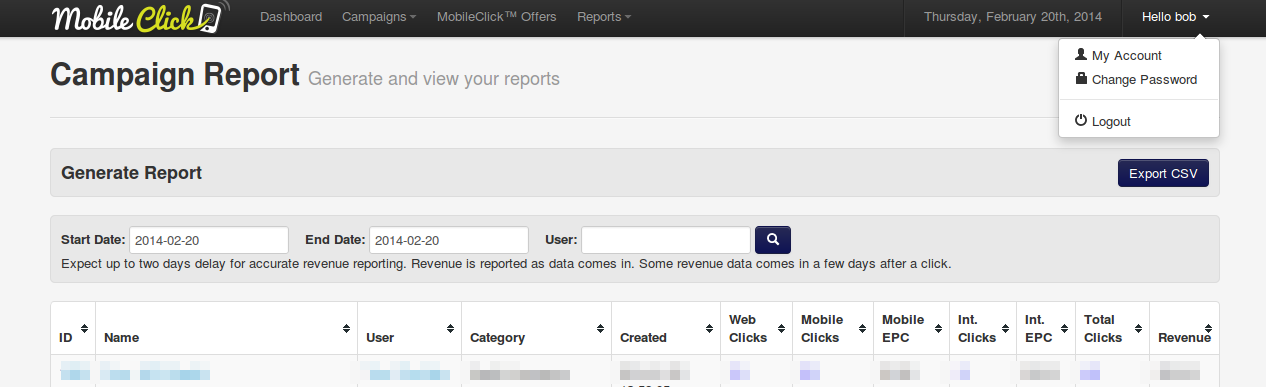
Task: Go to Dashboard in navbar
Action: (291, 17)
